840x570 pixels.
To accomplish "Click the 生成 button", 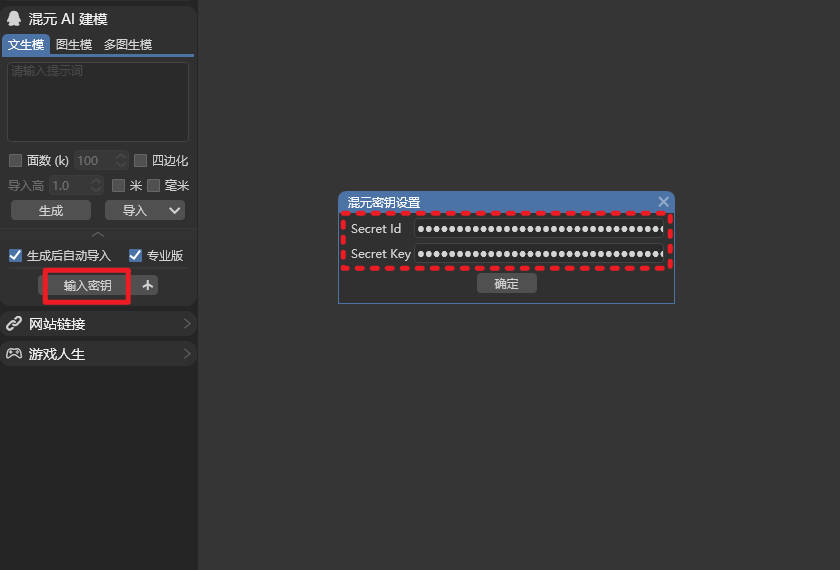I will coord(51,210).
